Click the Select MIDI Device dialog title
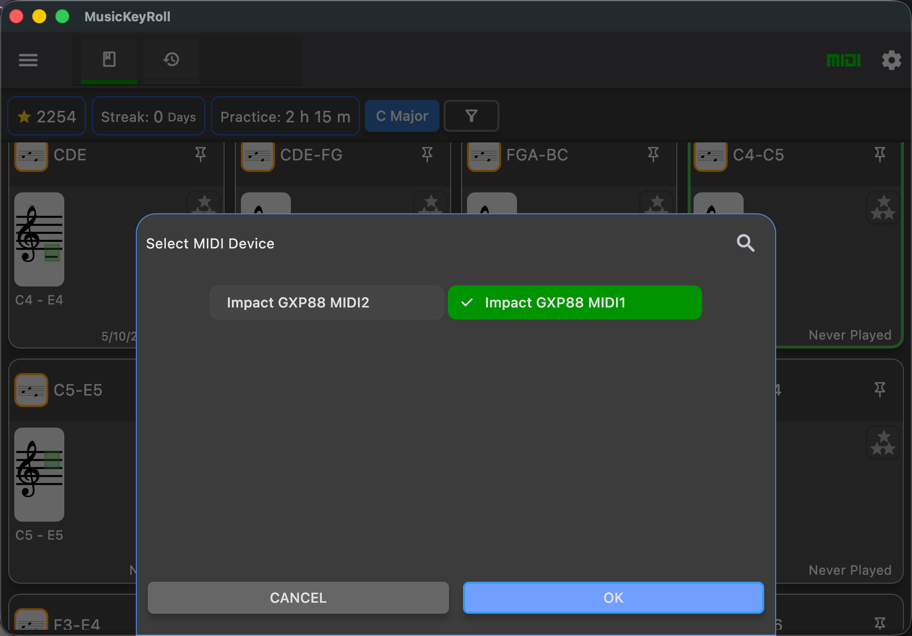Screen dimensions: 912x636 (x=210, y=243)
